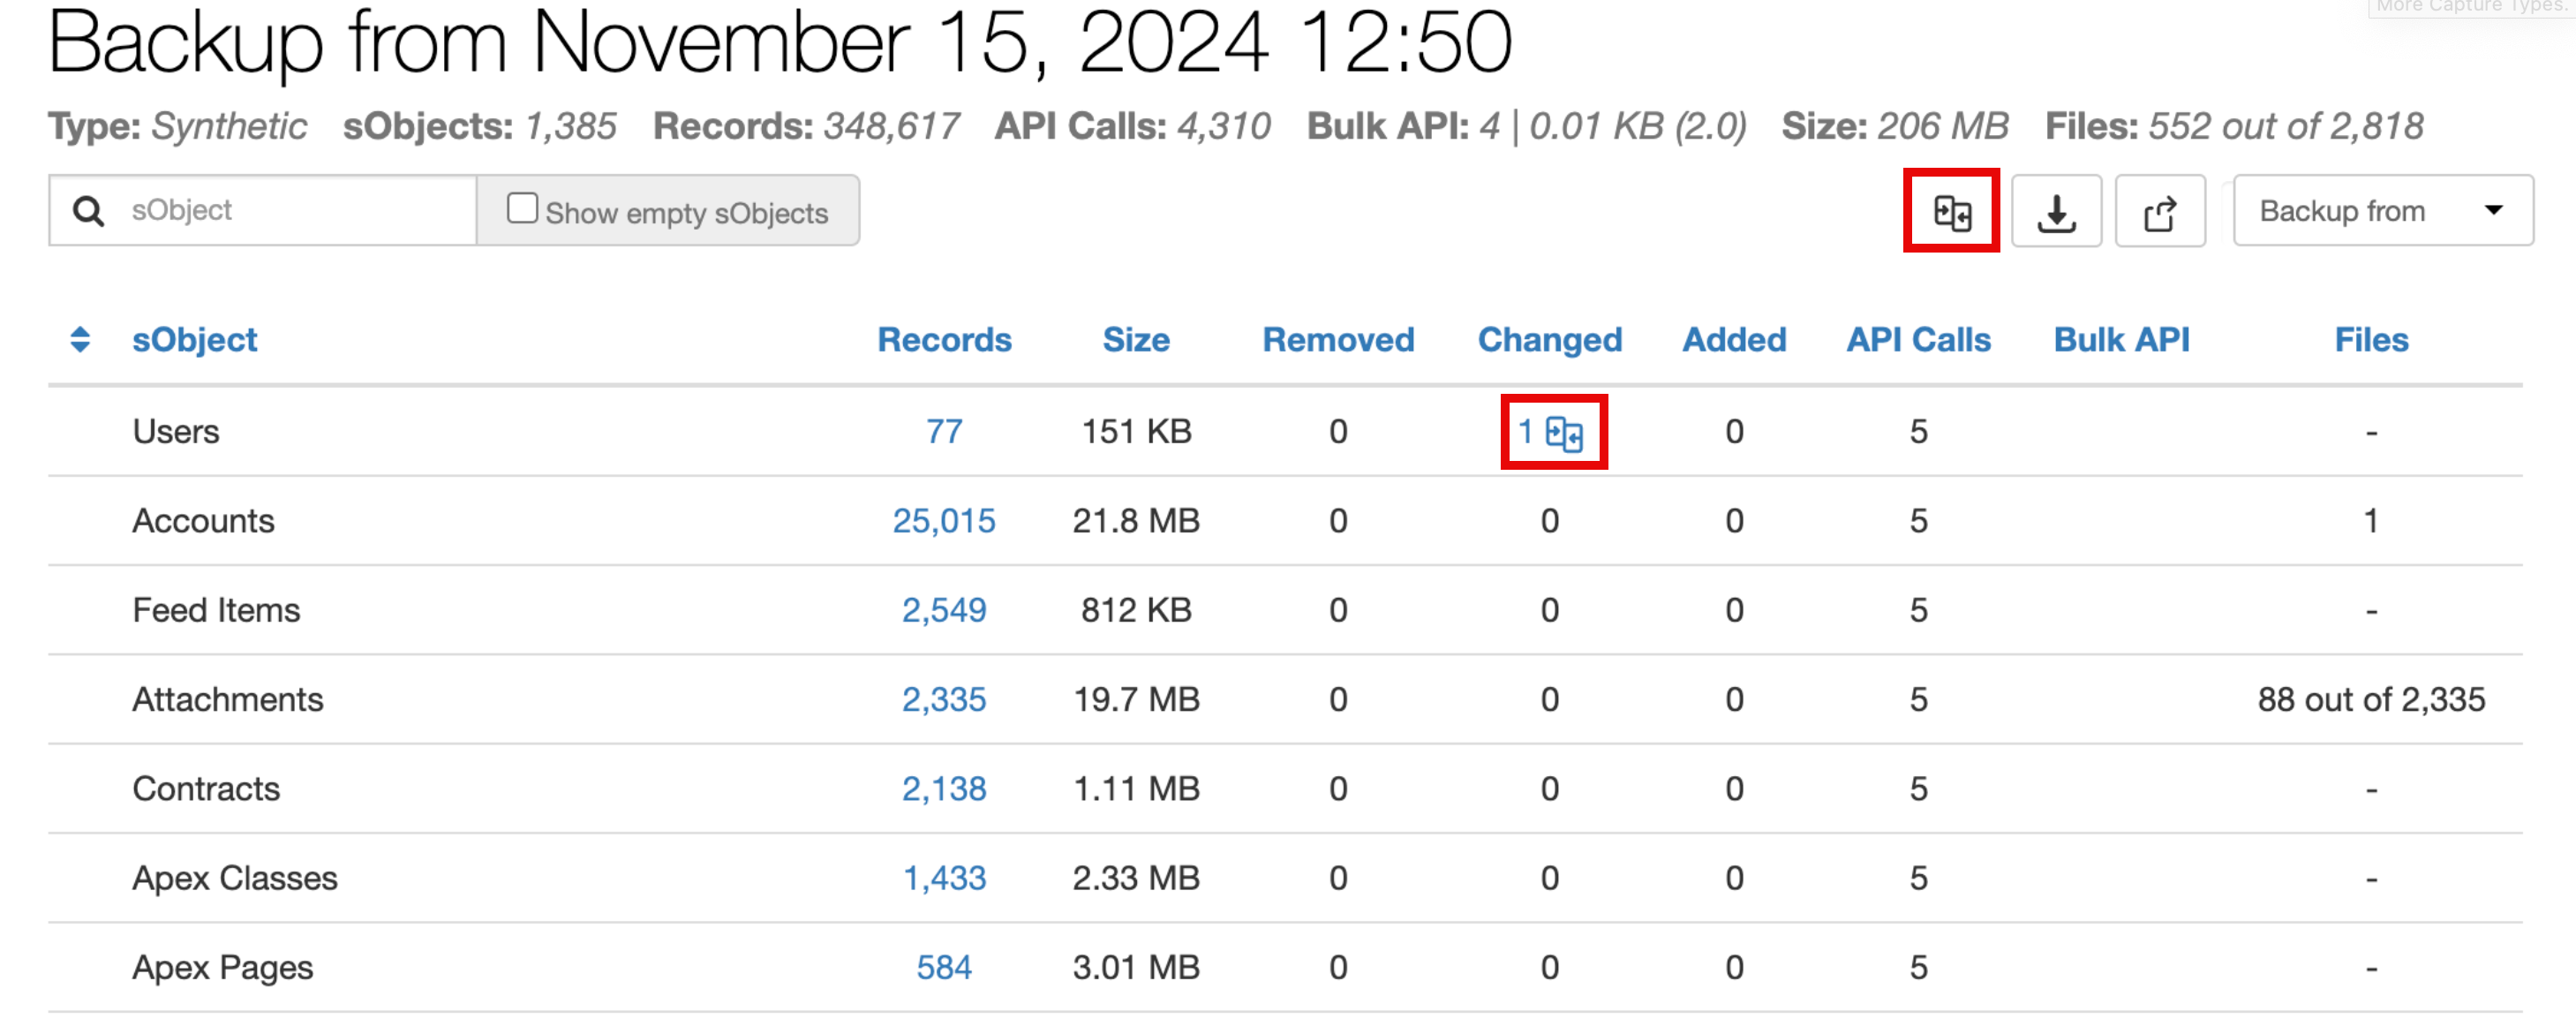
Task: Click the Contracts row label
Action: pyautogui.click(x=206, y=788)
